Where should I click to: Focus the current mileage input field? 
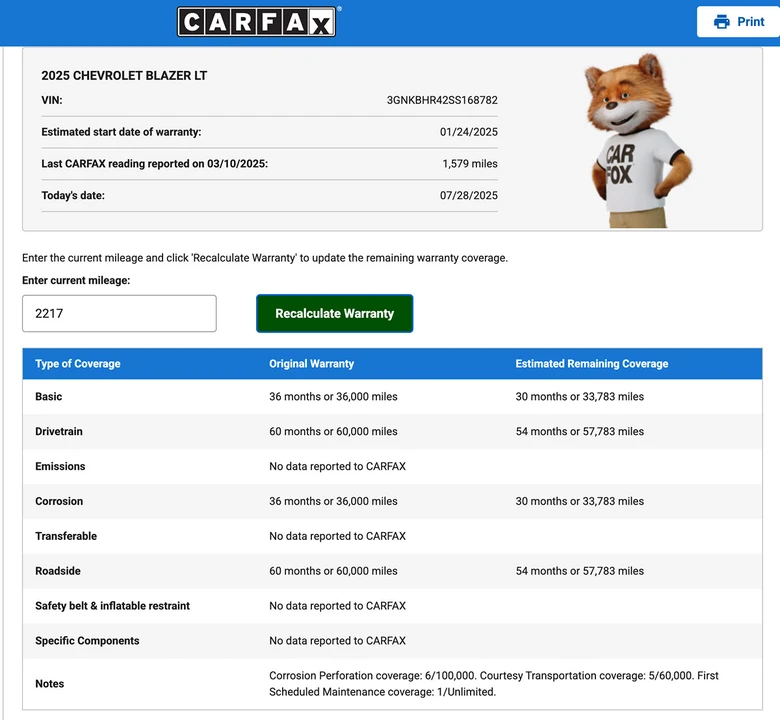click(119, 313)
